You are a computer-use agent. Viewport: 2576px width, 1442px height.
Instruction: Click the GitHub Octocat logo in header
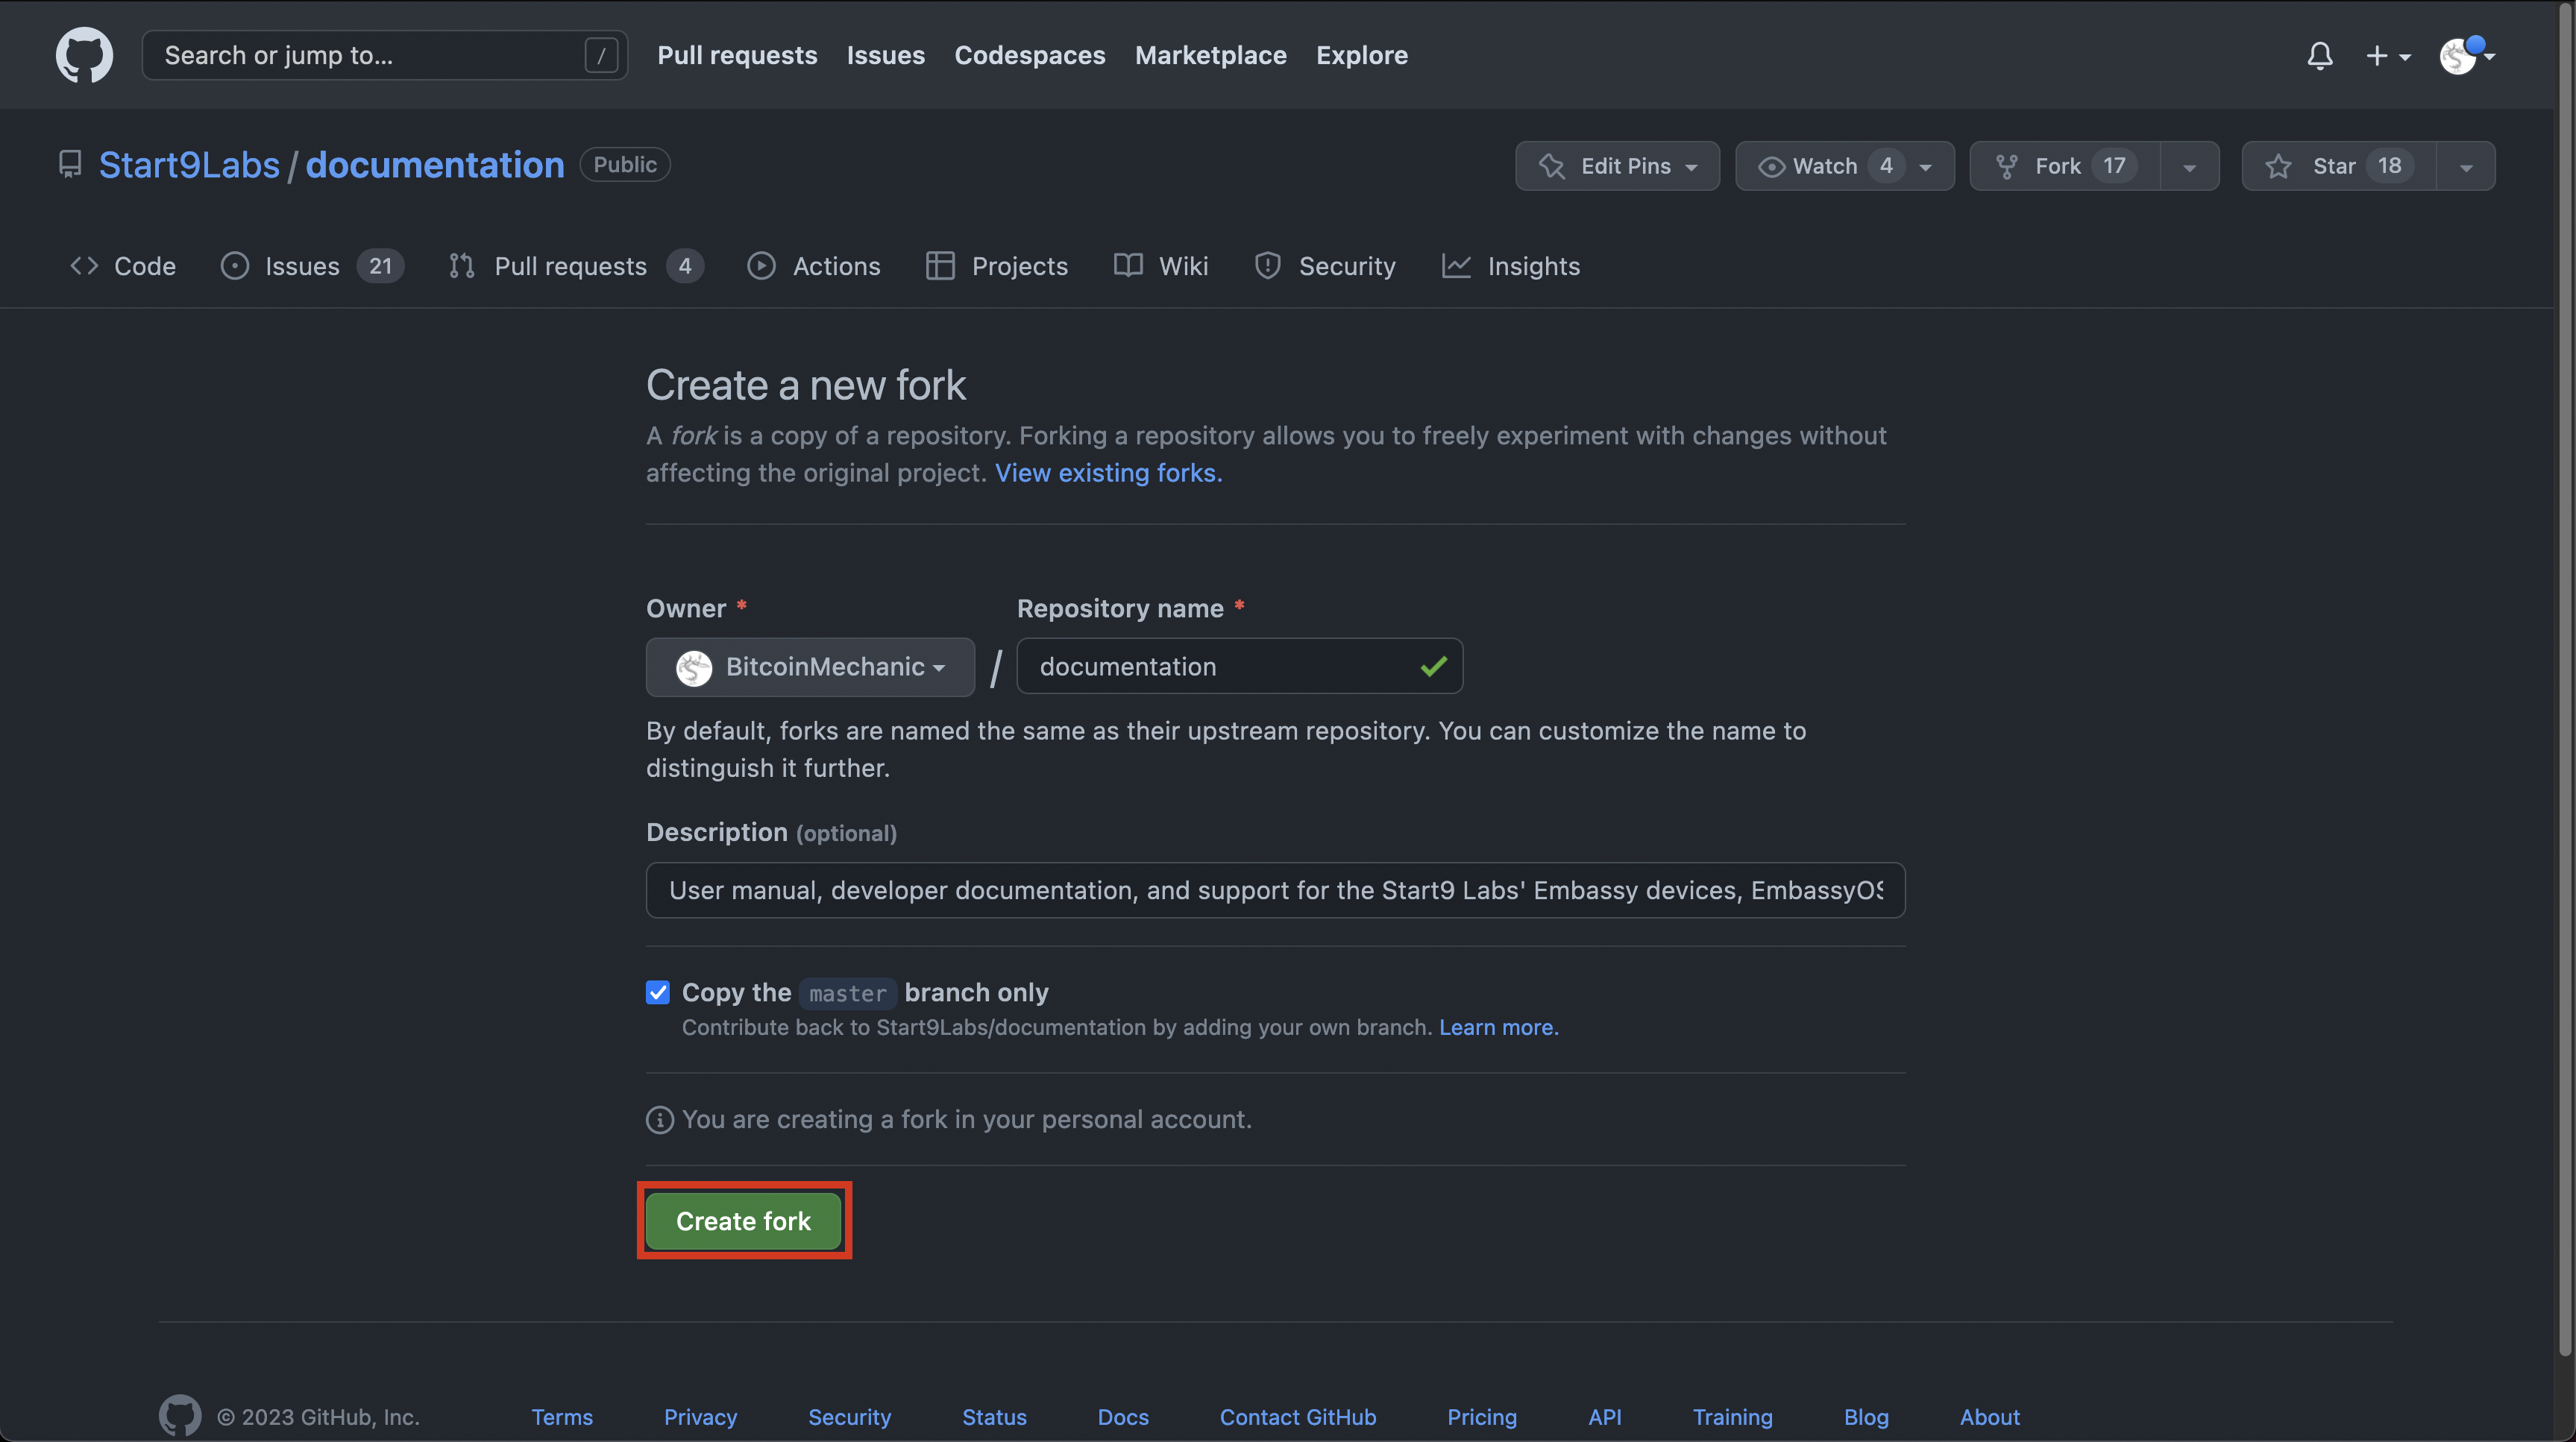[x=84, y=55]
